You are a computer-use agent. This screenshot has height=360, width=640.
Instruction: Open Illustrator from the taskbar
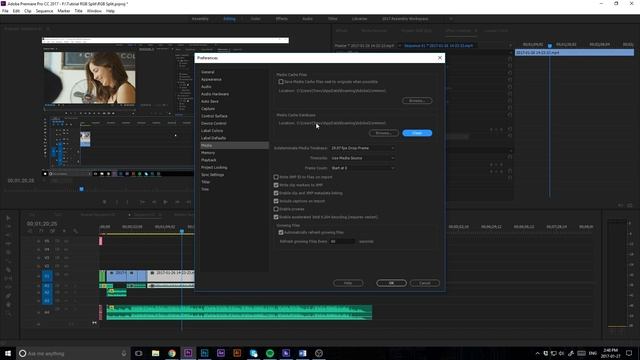point(237,353)
